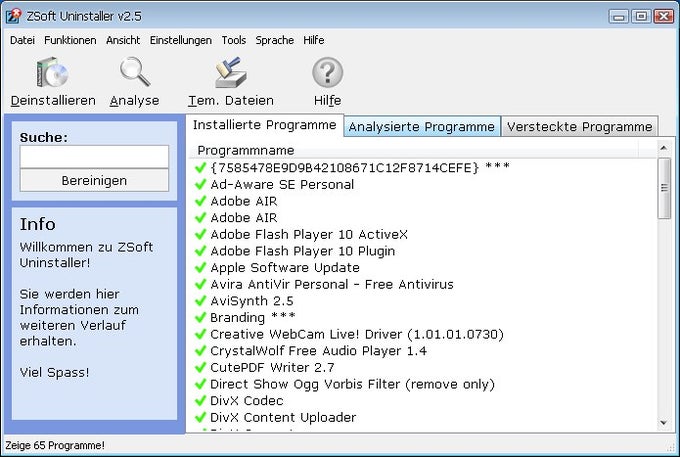680x457 pixels.
Task: Open the Einstellungen menu
Action: coord(181,40)
